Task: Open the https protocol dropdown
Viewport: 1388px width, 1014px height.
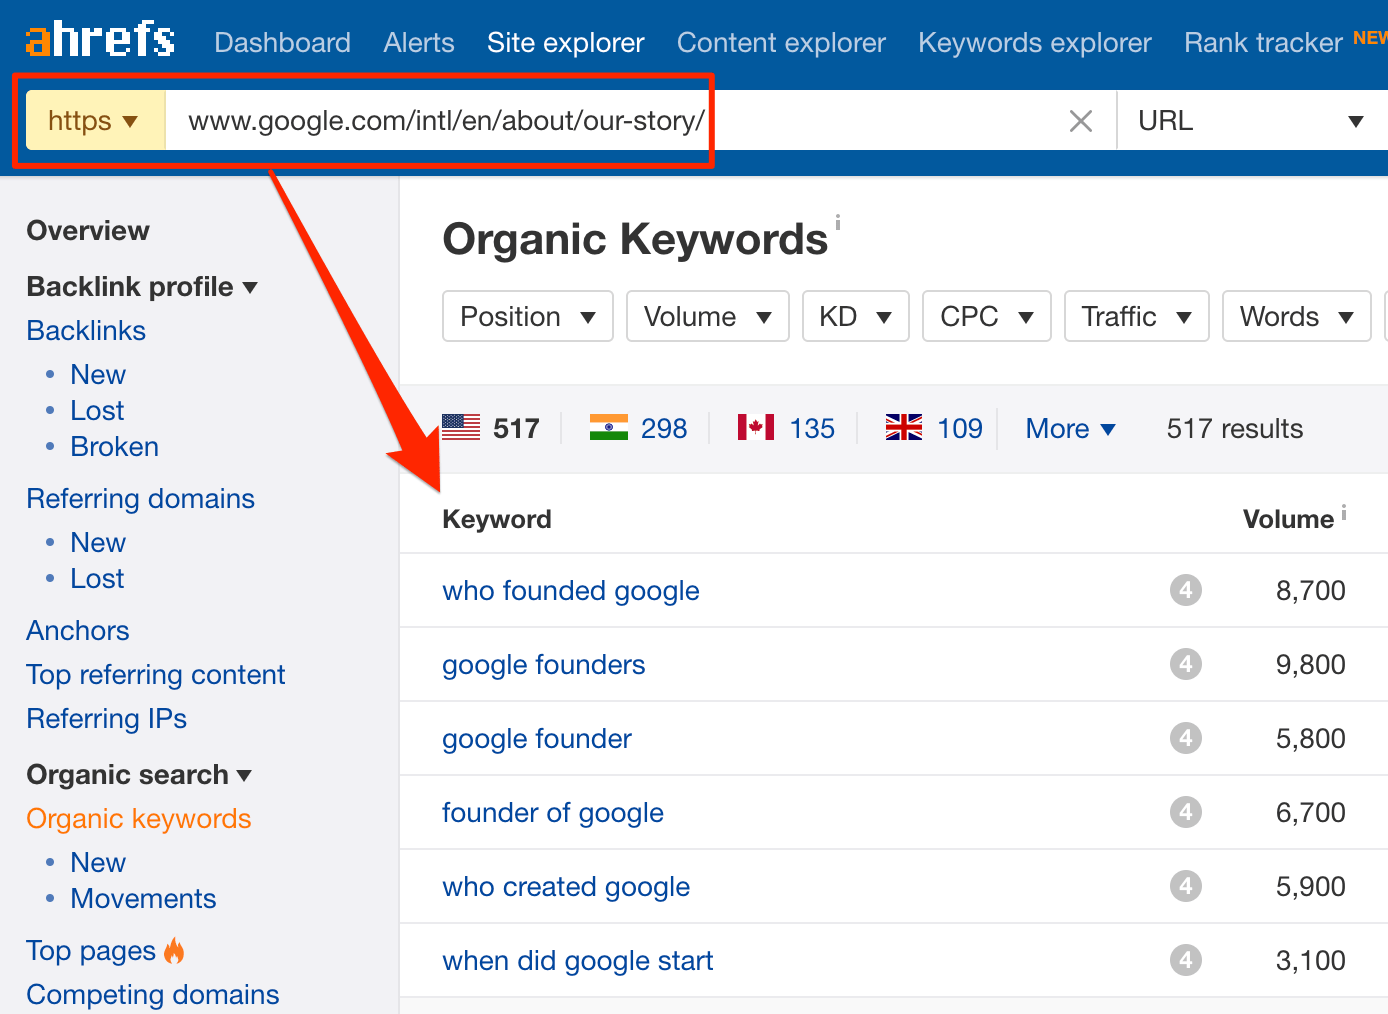Action: pyautogui.click(x=94, y=121)
